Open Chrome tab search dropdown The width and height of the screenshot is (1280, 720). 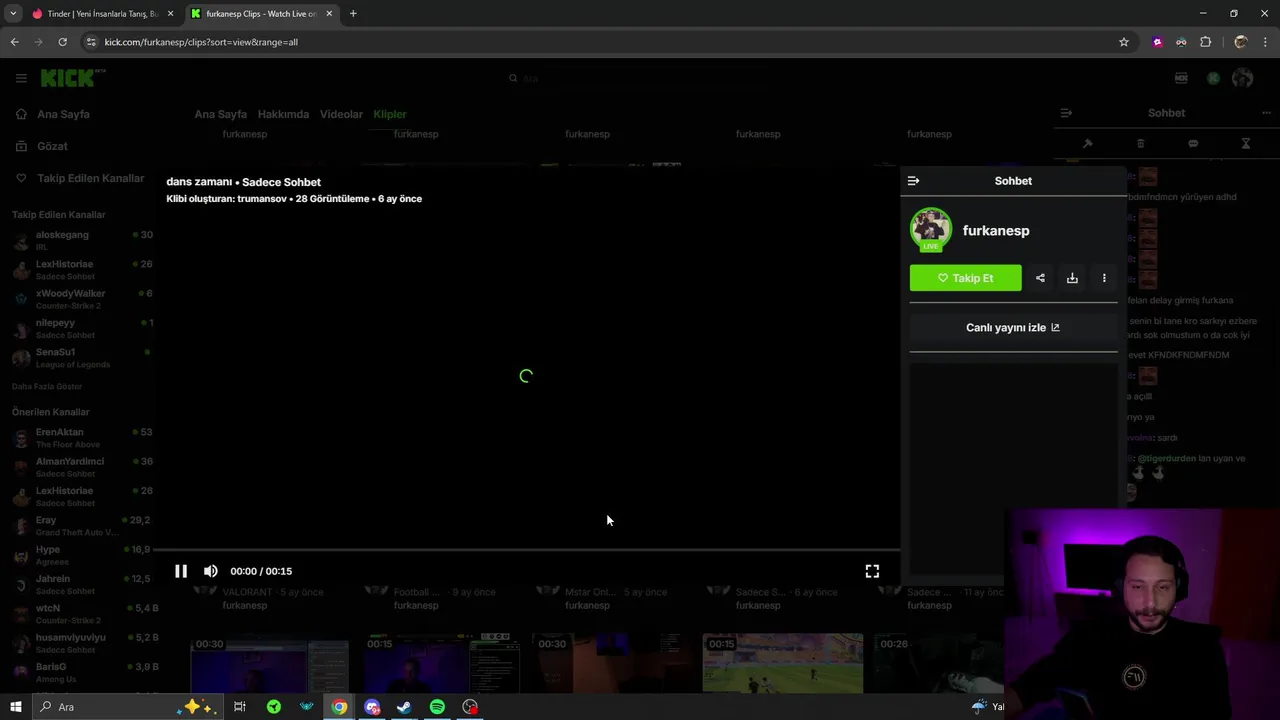[13, 13]
